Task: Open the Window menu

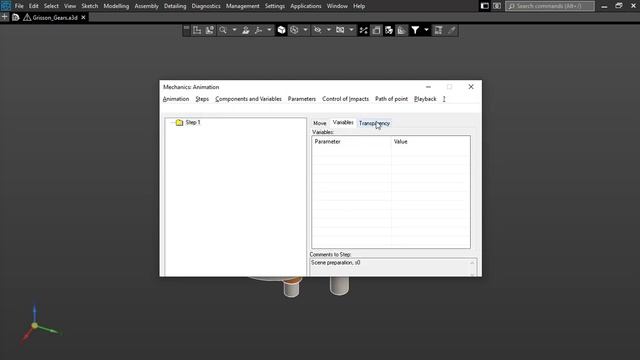Action: [337, 6]
